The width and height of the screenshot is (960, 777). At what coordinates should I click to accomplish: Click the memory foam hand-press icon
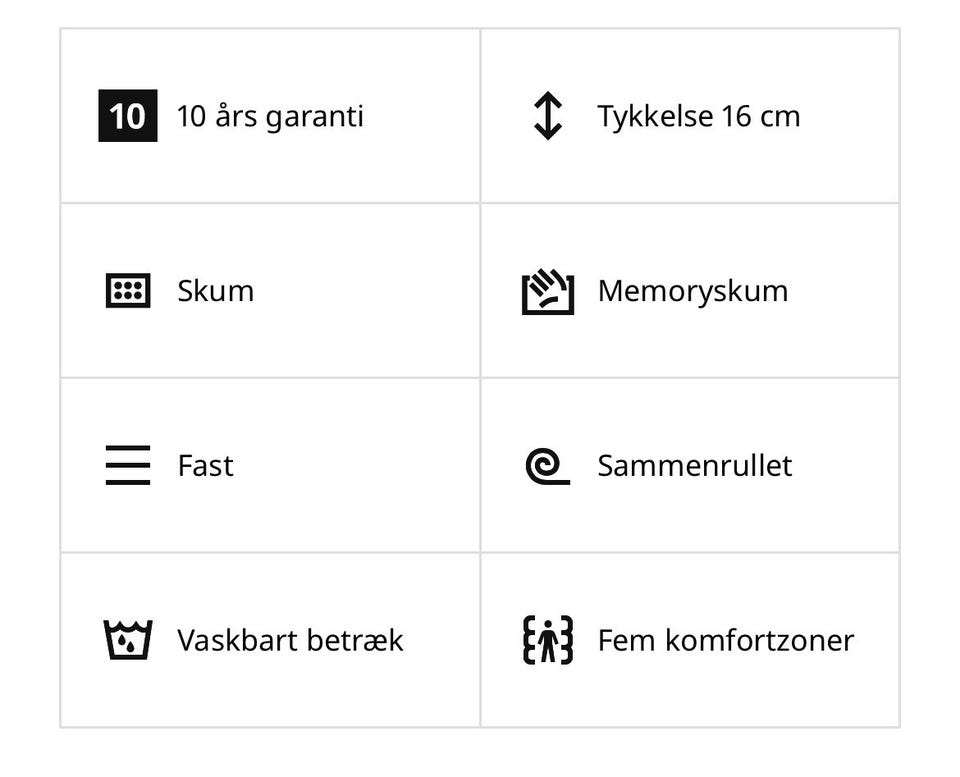point(548,291)
